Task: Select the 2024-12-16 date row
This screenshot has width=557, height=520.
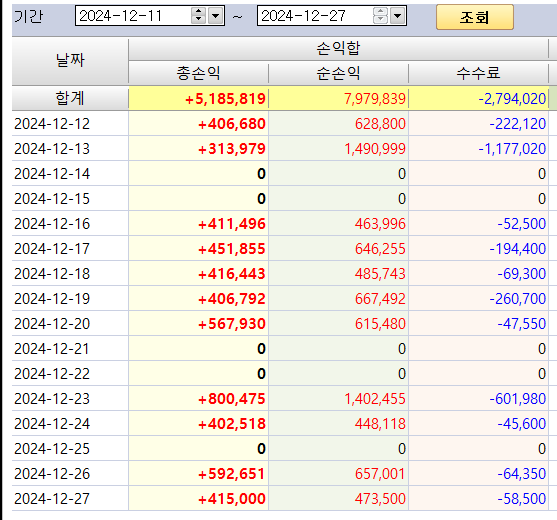Action: [x=52, y=224]
